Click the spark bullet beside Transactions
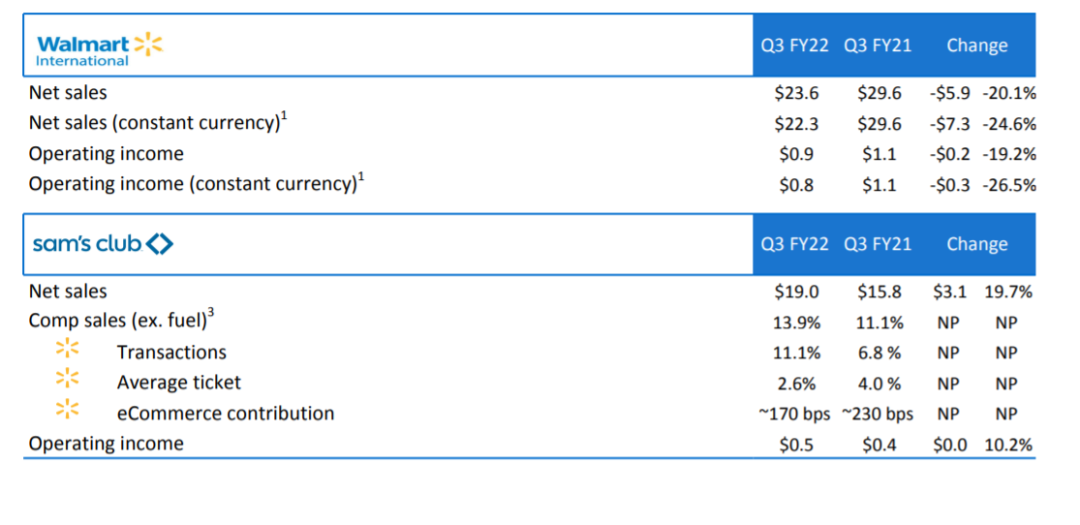Viewport: 1080px width, 525px height. pyautogui.click(x=68, y=349)
